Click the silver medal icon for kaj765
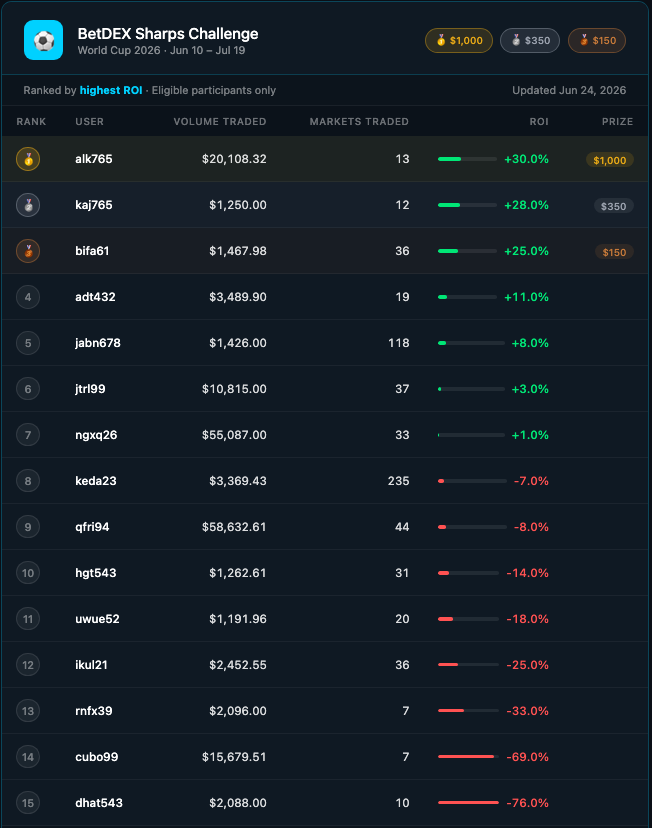 28,205
